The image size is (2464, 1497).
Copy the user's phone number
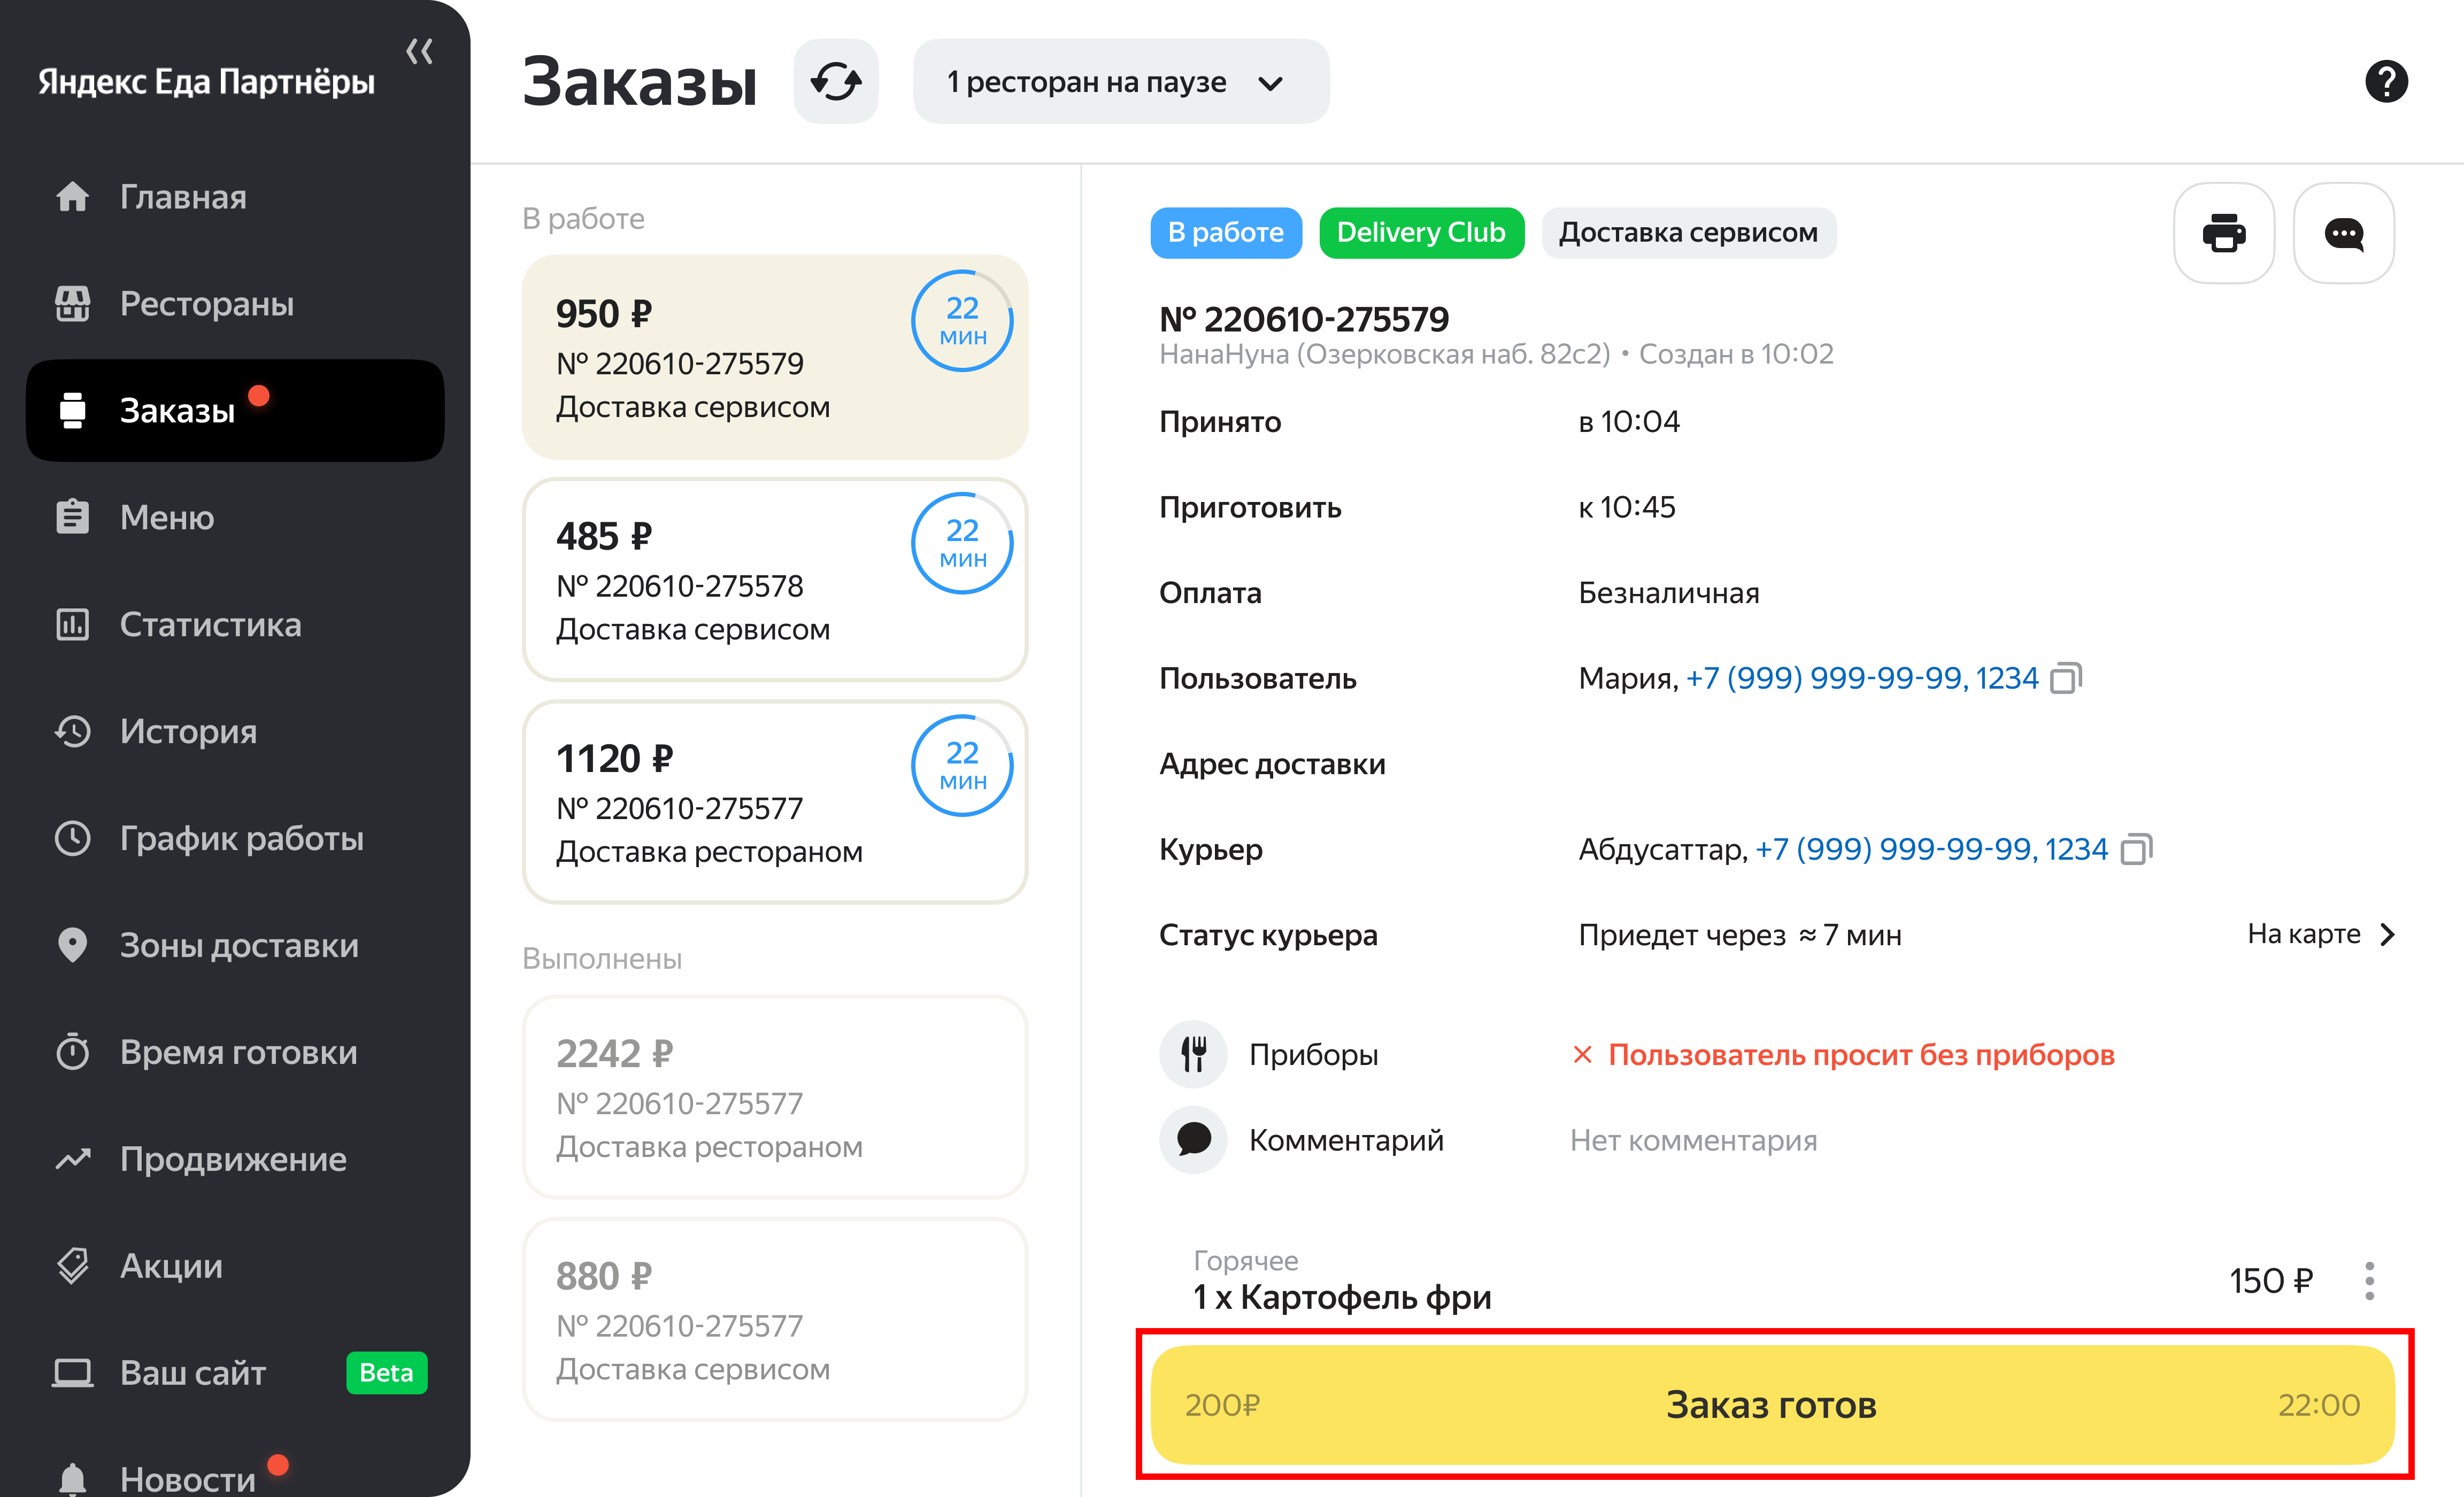(x=2065, y=678)
